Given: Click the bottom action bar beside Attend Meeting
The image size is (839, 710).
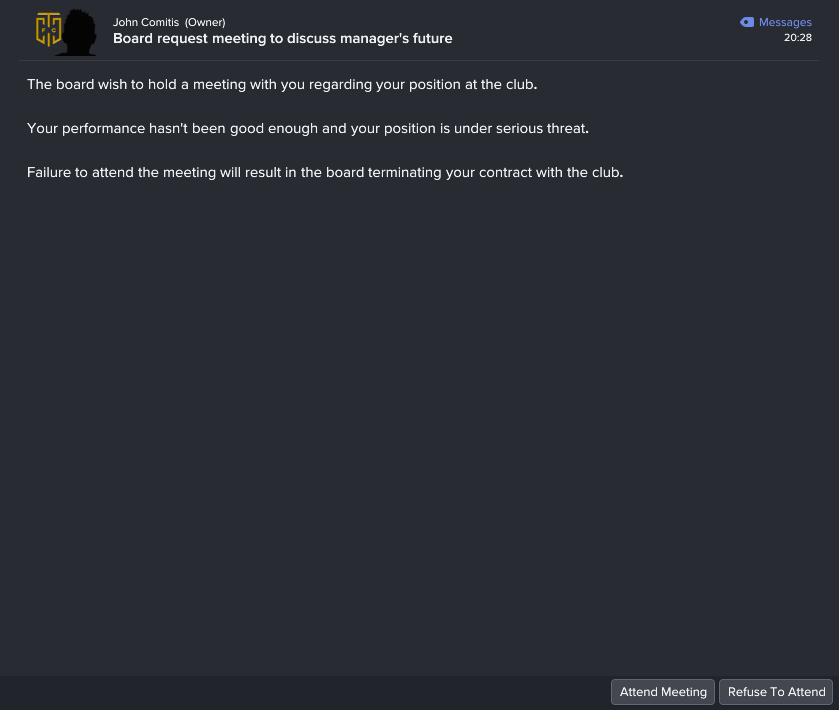Looking at the screenshot, I should 305,692.
